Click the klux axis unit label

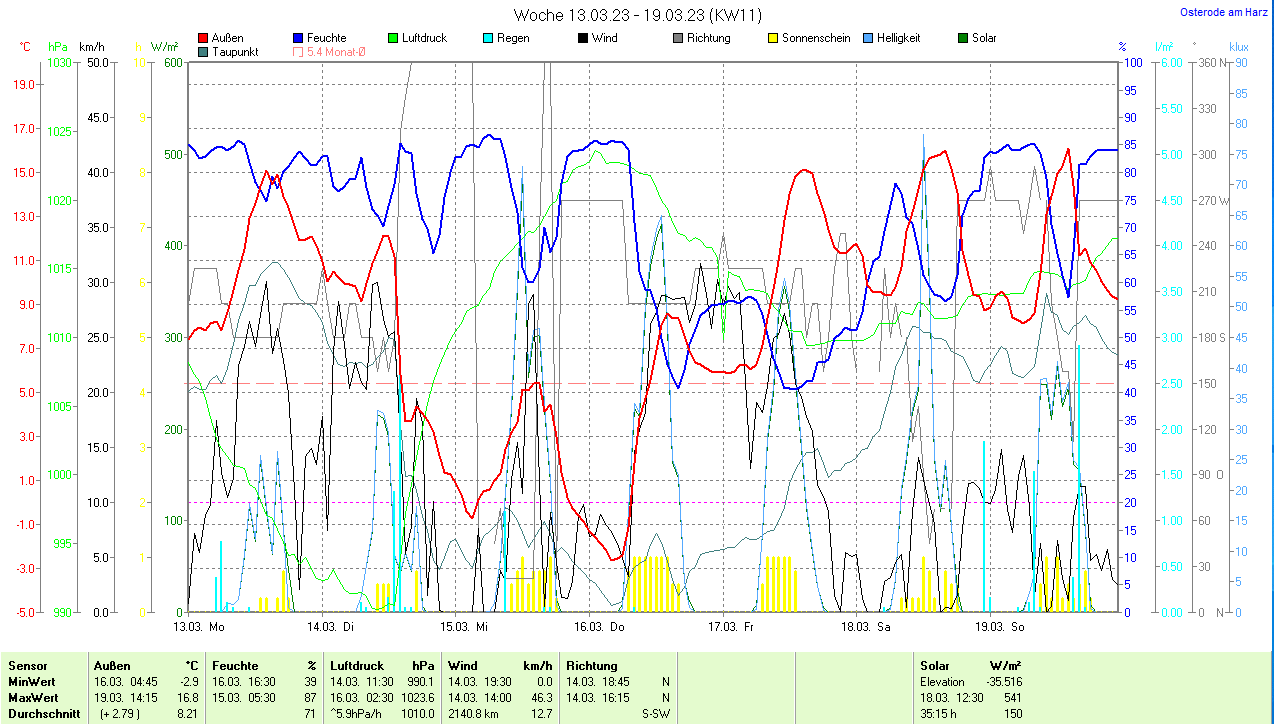tap(1238, 47)
